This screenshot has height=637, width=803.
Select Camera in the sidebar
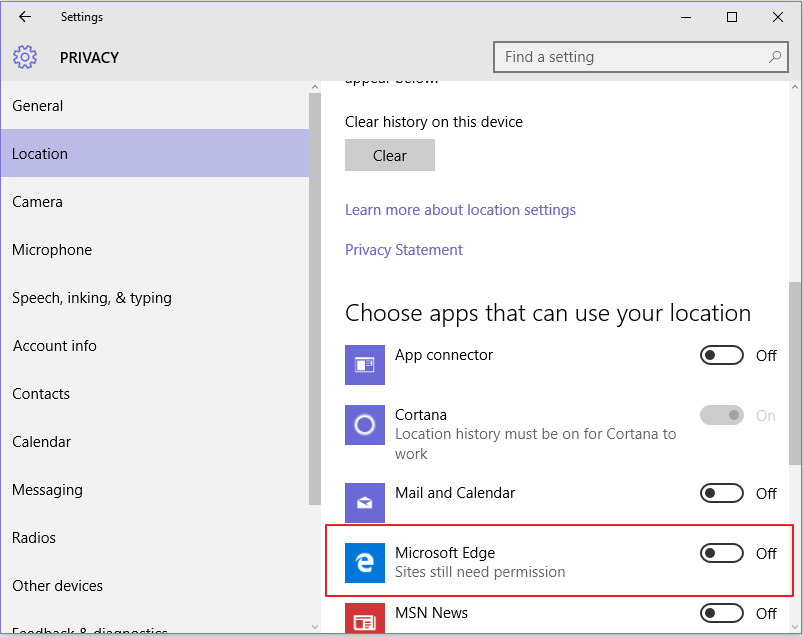(x=37, y=201)
